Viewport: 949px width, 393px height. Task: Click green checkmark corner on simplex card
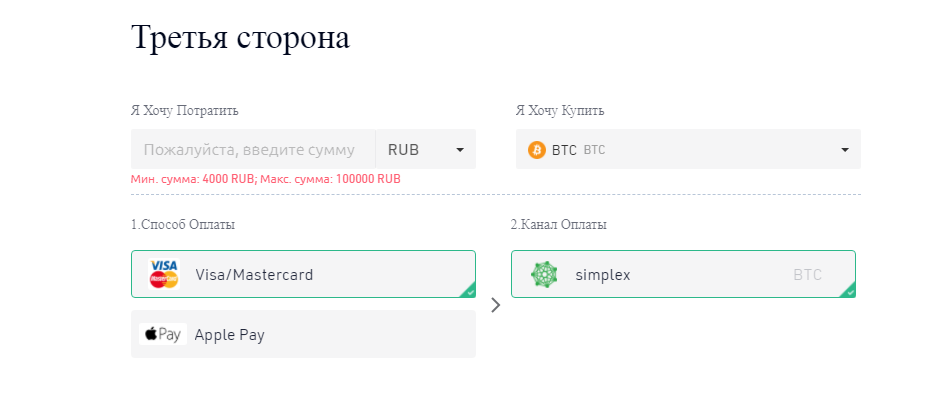tap(849, 291)
